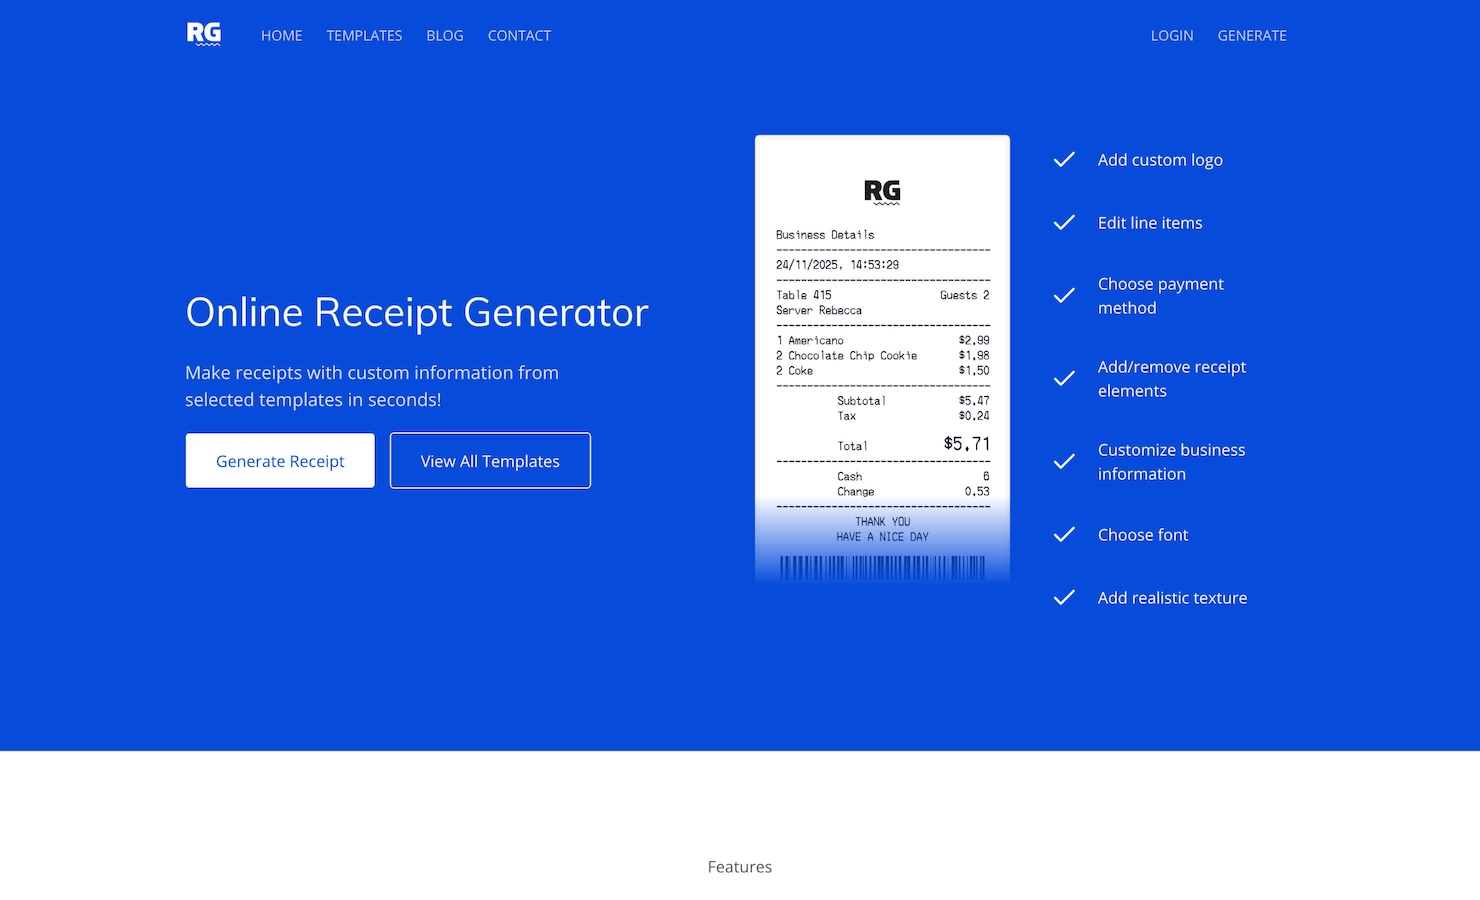The width and height of the screenshot is (1480, 900).
Task: Click the checkmark beside 'Choose font'
Action: coord(1064,534)
